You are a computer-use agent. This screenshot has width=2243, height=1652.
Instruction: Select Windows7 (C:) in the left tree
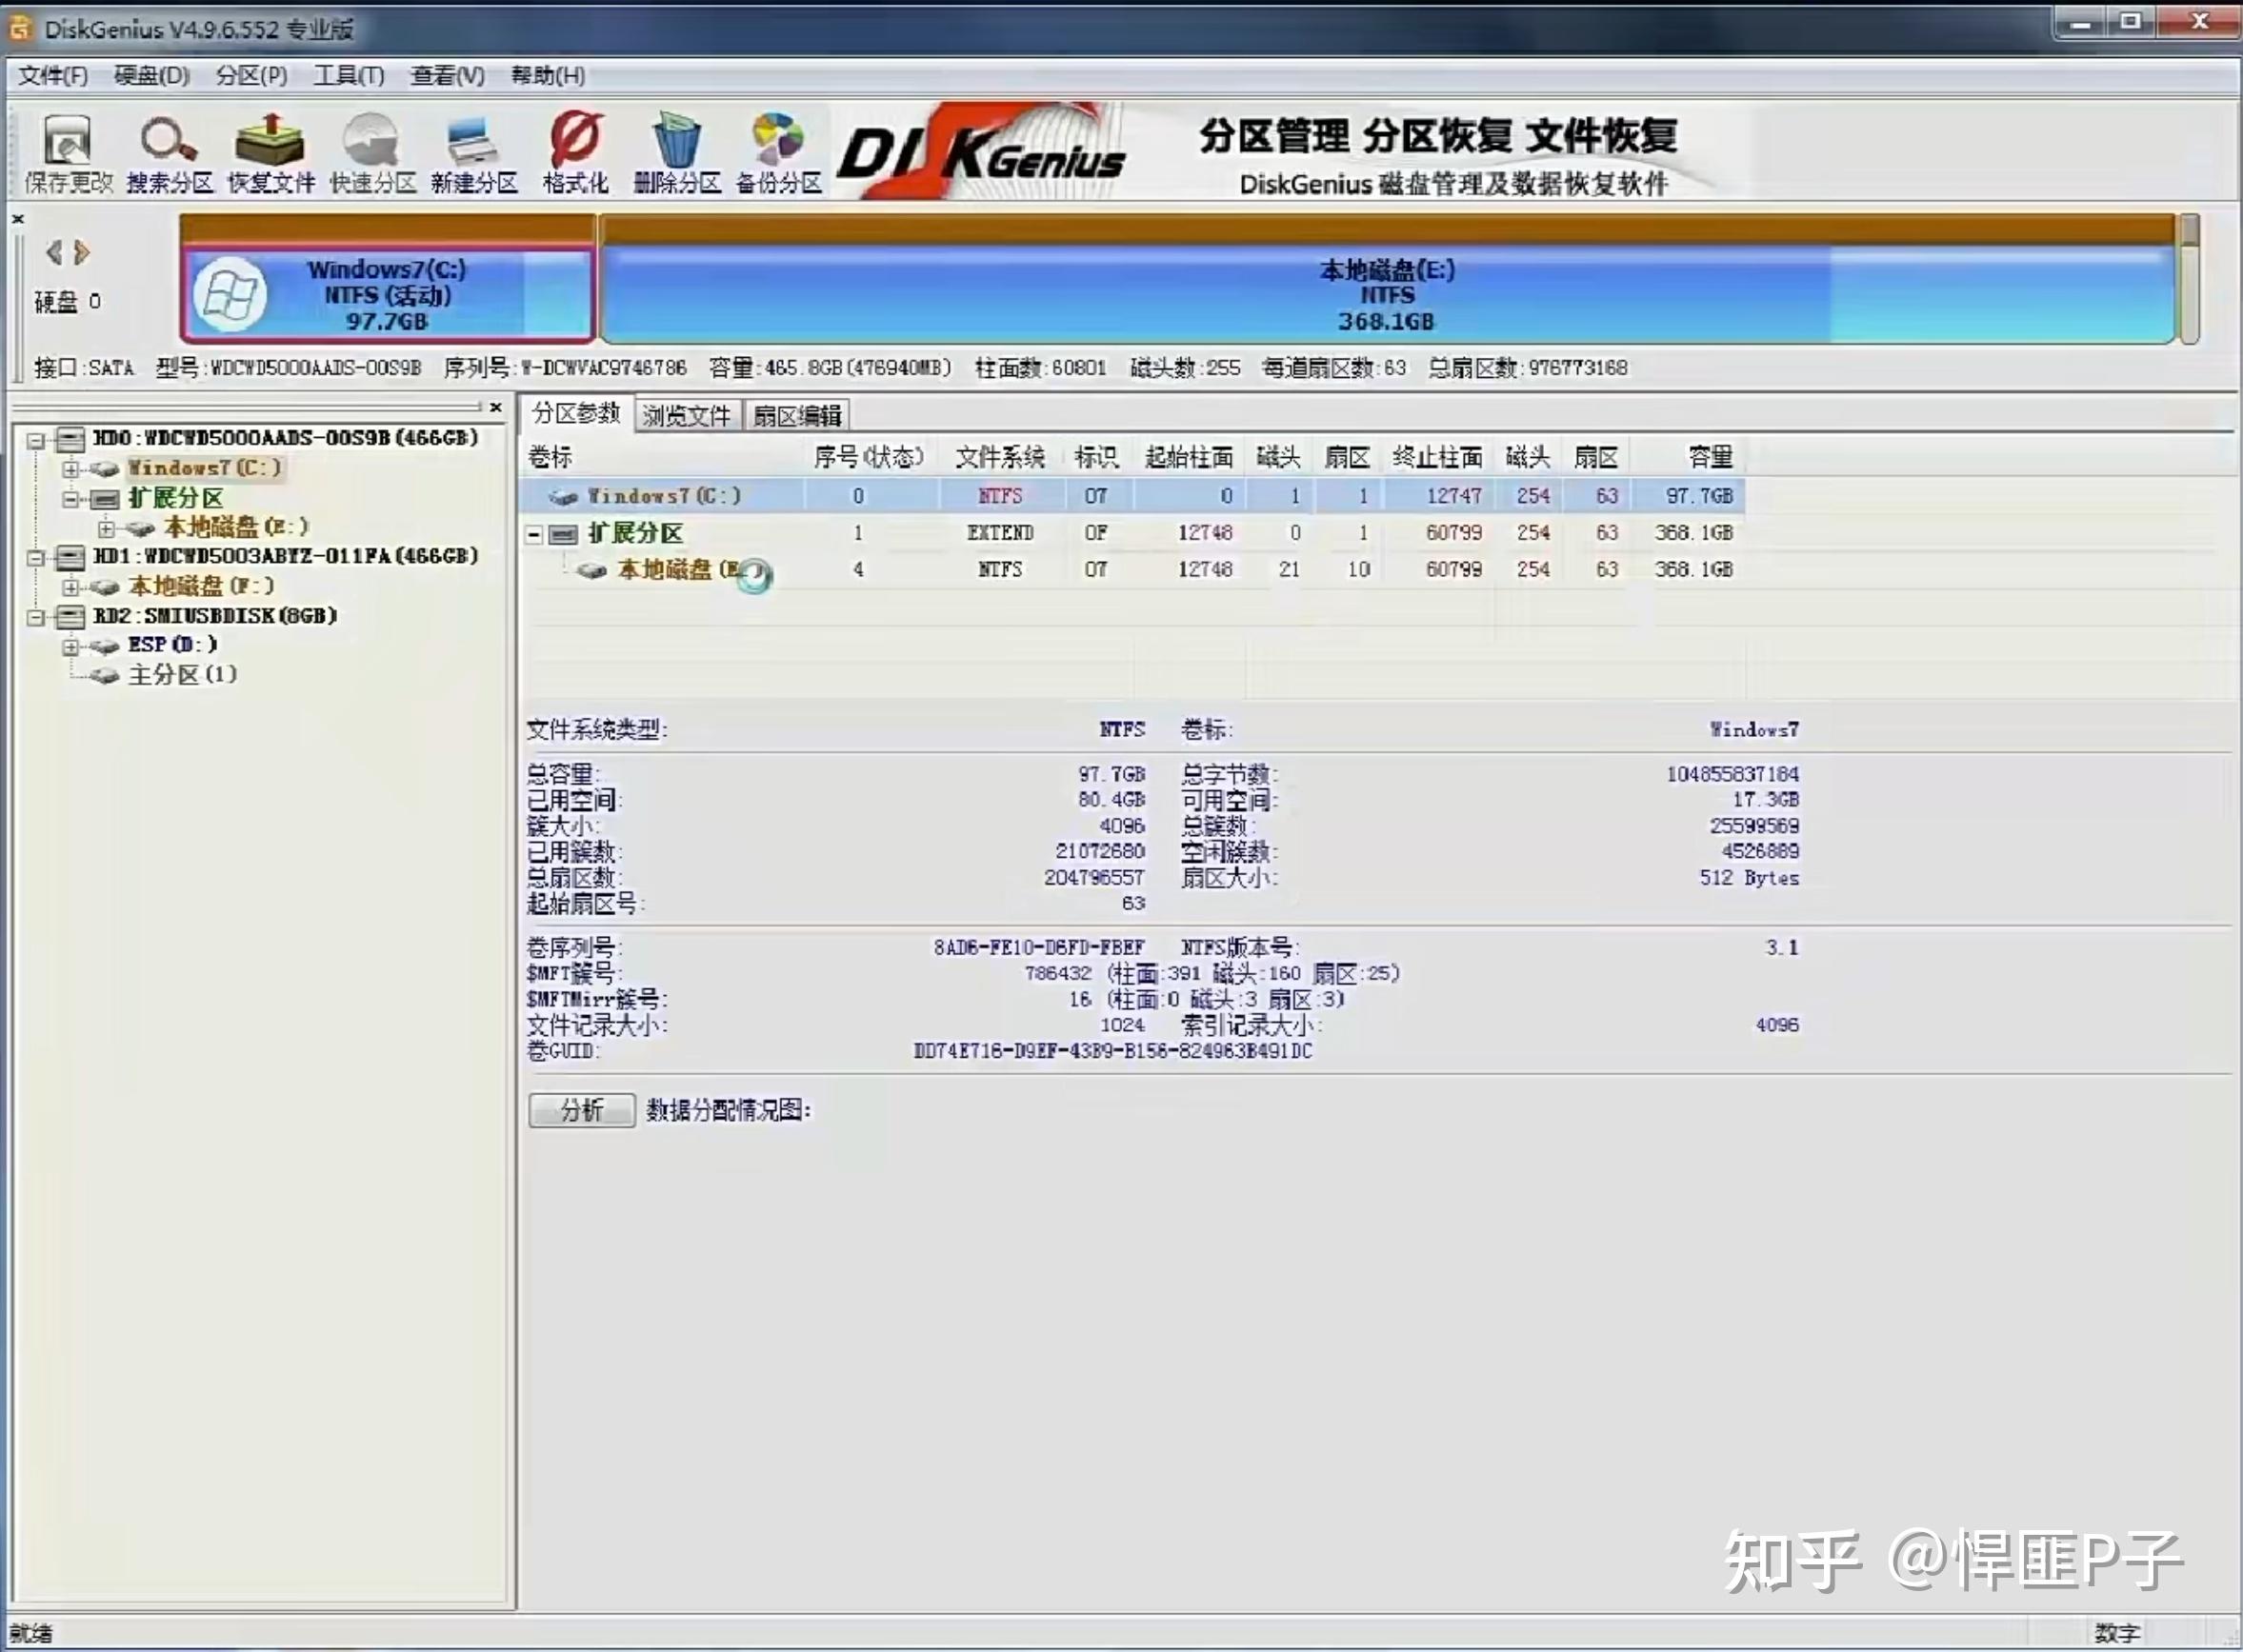[204, 467]
